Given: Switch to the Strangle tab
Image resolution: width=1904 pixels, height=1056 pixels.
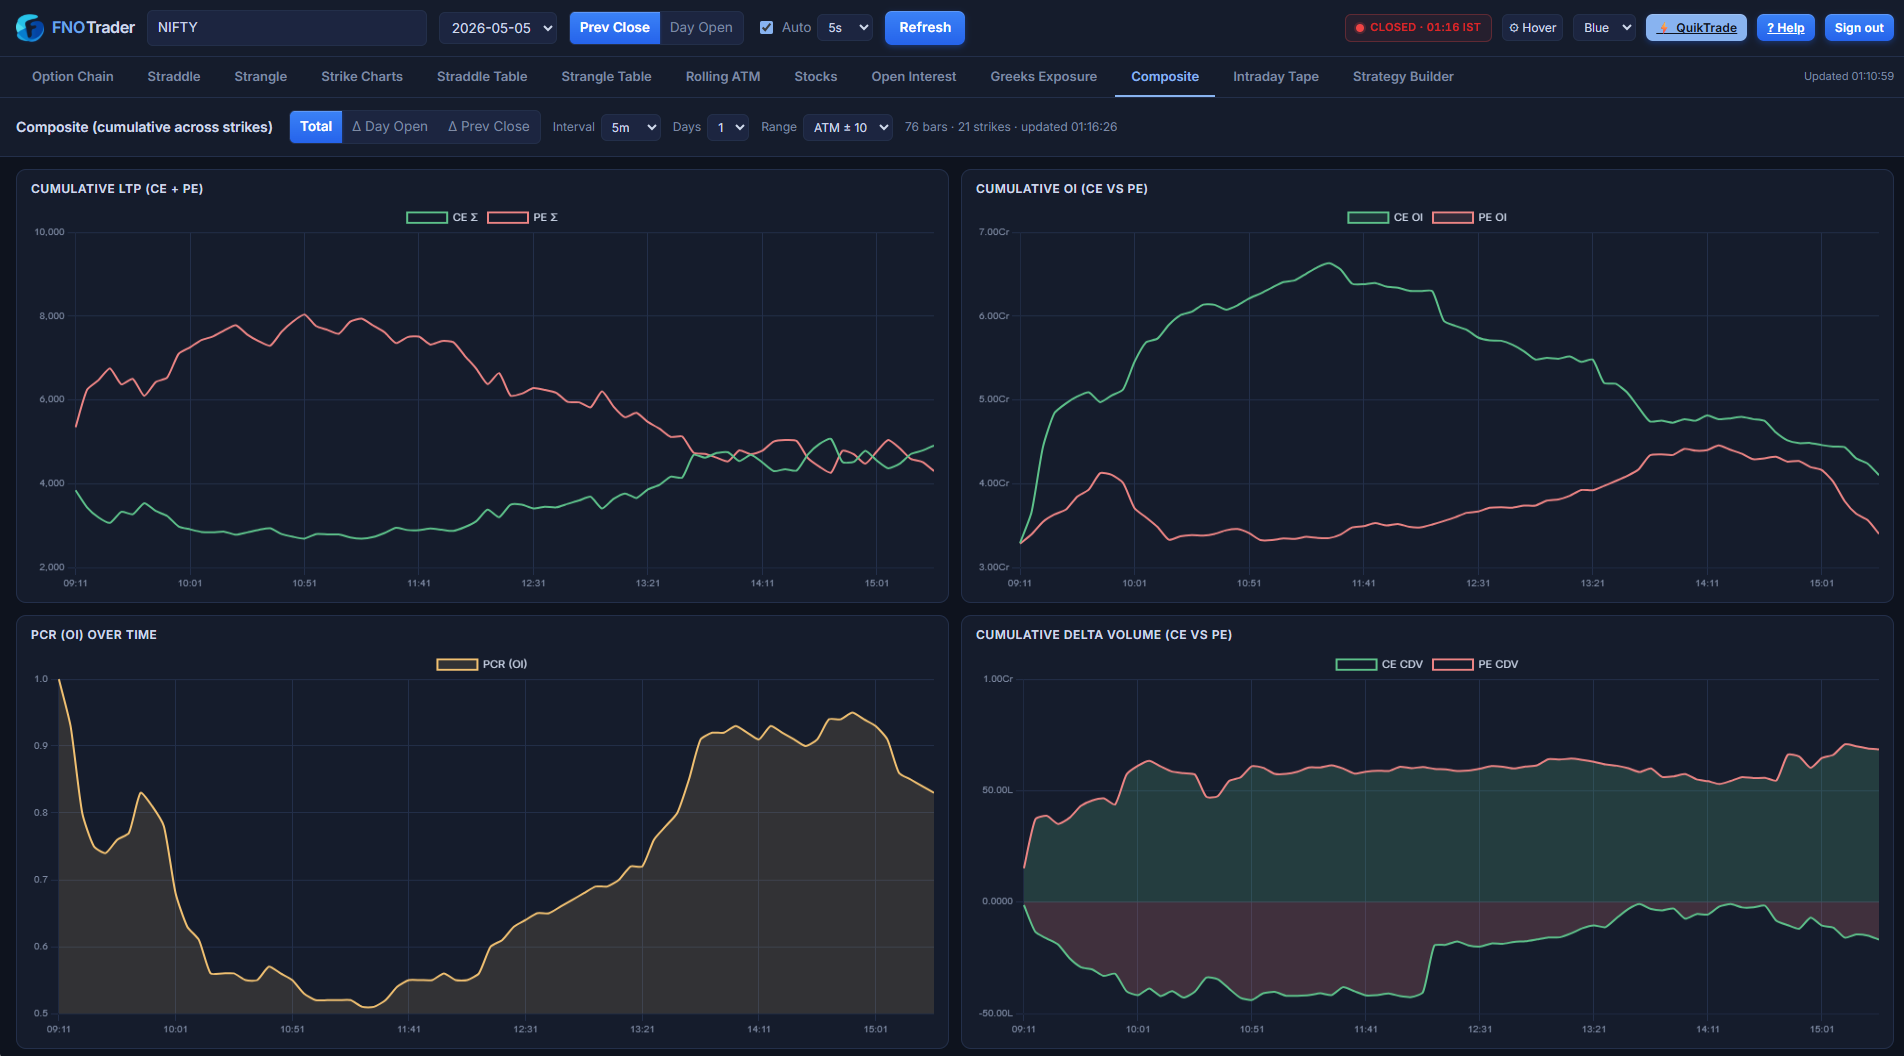Looking at the screenshot, I should point(260,77).
